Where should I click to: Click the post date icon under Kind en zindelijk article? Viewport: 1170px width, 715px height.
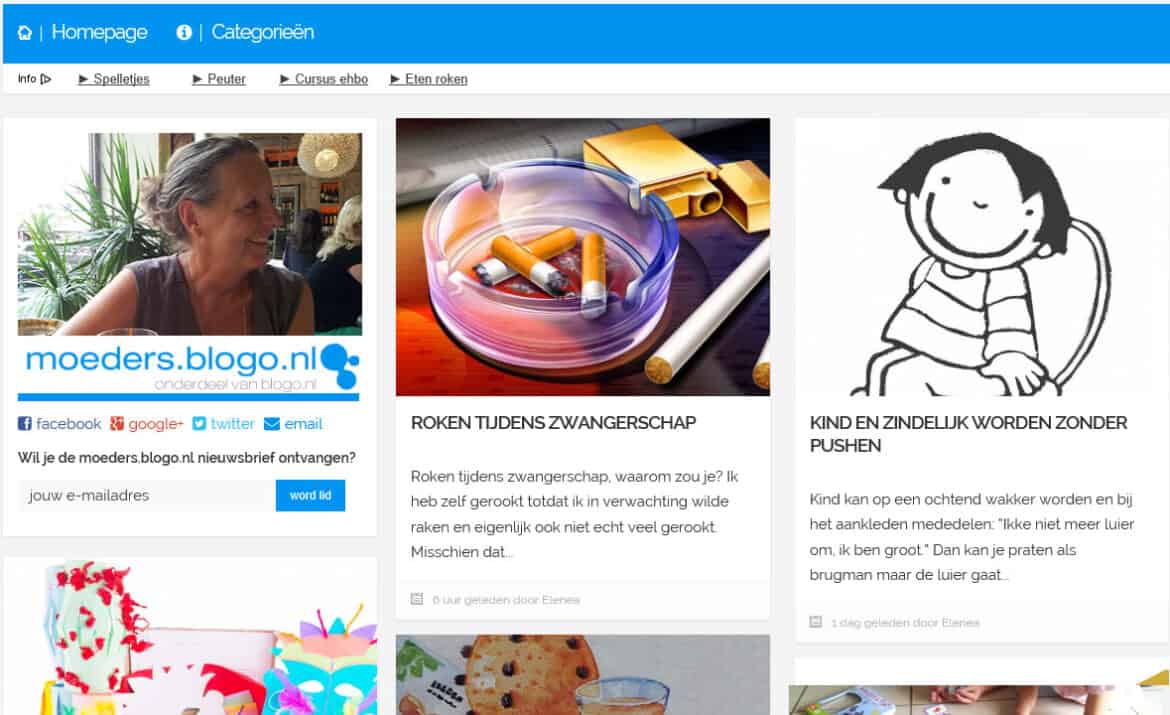coord(816,622)
